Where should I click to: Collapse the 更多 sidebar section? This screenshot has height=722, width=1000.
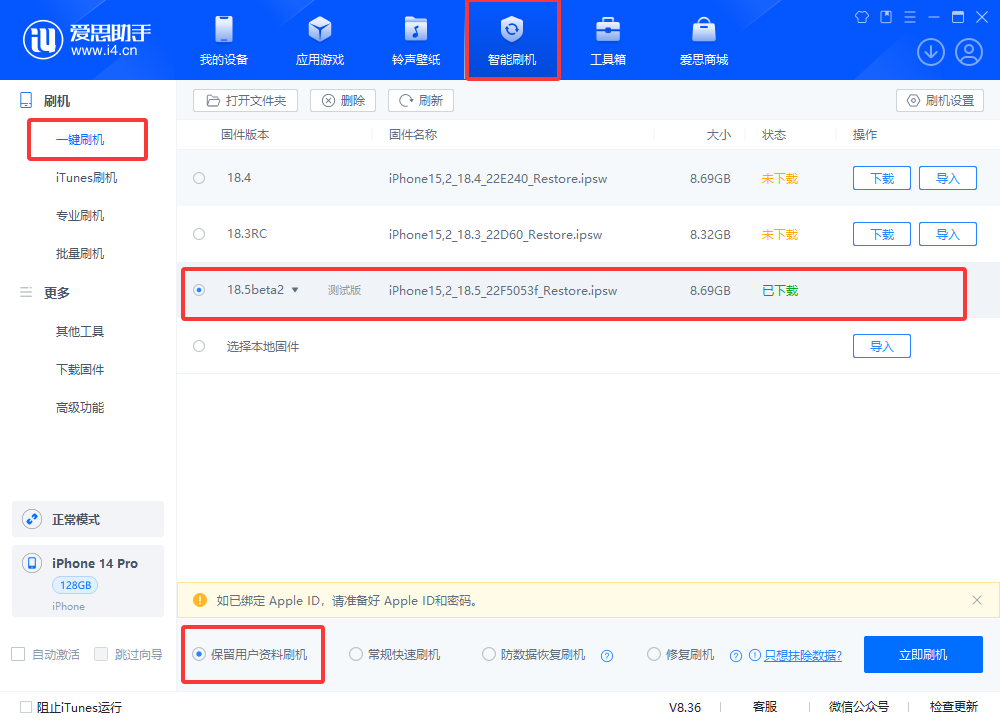27,293
